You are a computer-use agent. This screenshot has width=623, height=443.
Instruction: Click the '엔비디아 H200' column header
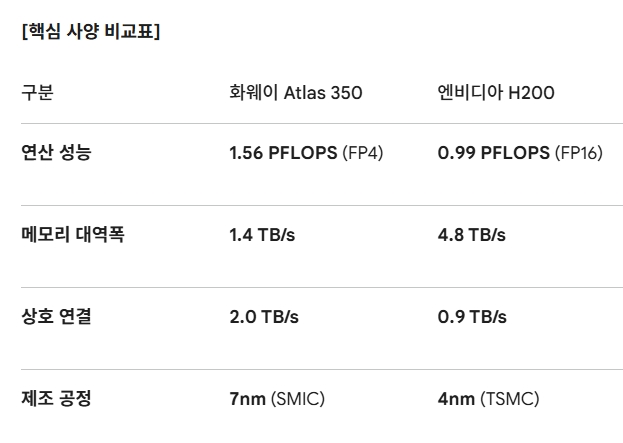tap(496, 93)
